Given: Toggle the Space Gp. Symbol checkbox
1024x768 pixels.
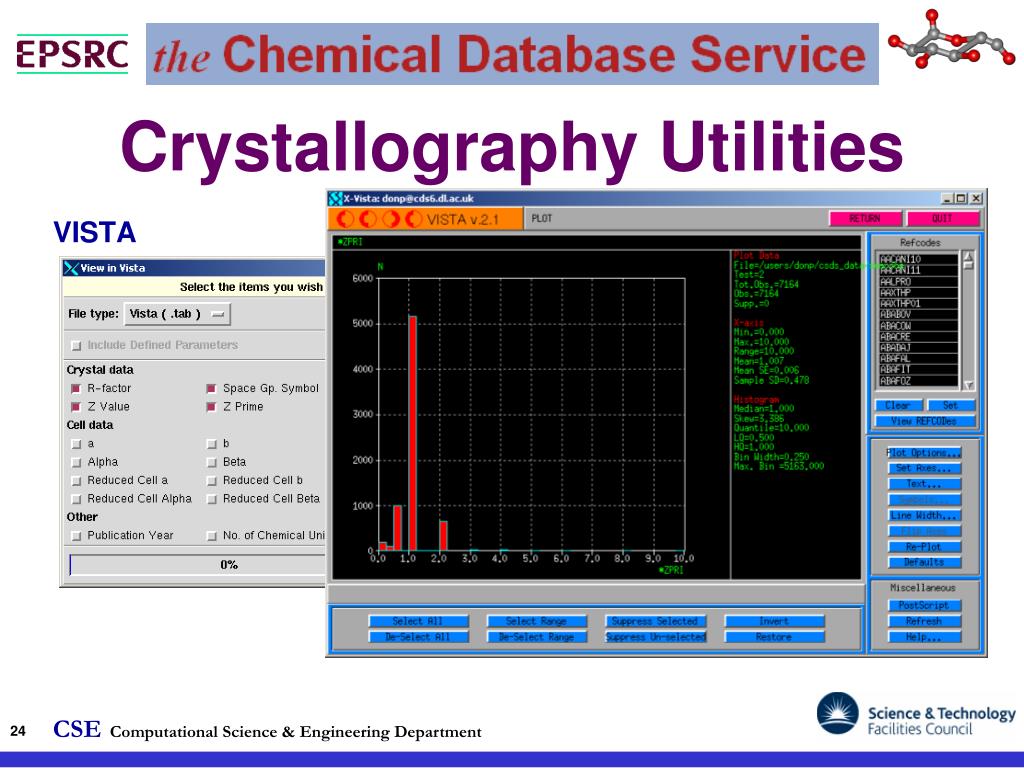Looking at the screenshot, I should tap(211, 389).
